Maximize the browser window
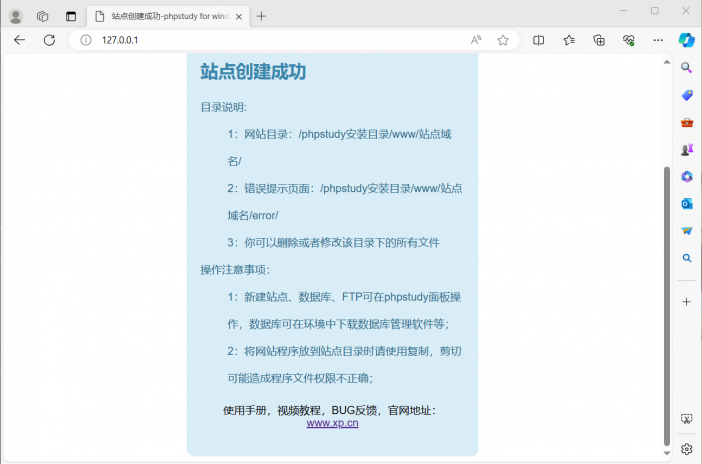Screen dimensions: 702x464 [x=655, y=10]
